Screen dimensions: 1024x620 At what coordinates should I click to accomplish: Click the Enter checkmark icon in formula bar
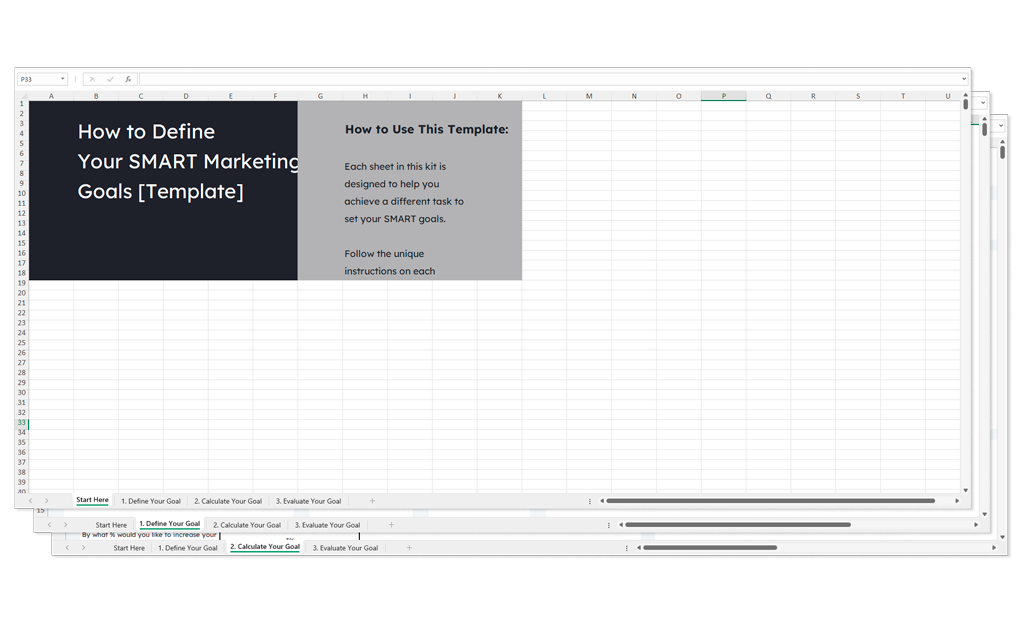pos(110,79)
